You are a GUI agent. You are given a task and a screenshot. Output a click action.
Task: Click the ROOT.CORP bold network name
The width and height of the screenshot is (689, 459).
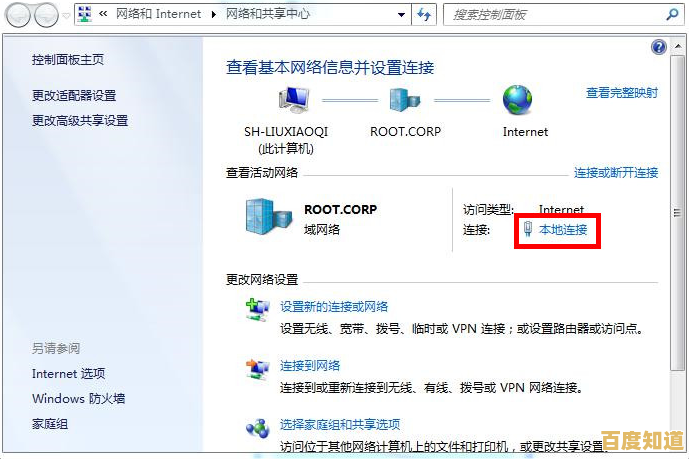tap(341, 210)
